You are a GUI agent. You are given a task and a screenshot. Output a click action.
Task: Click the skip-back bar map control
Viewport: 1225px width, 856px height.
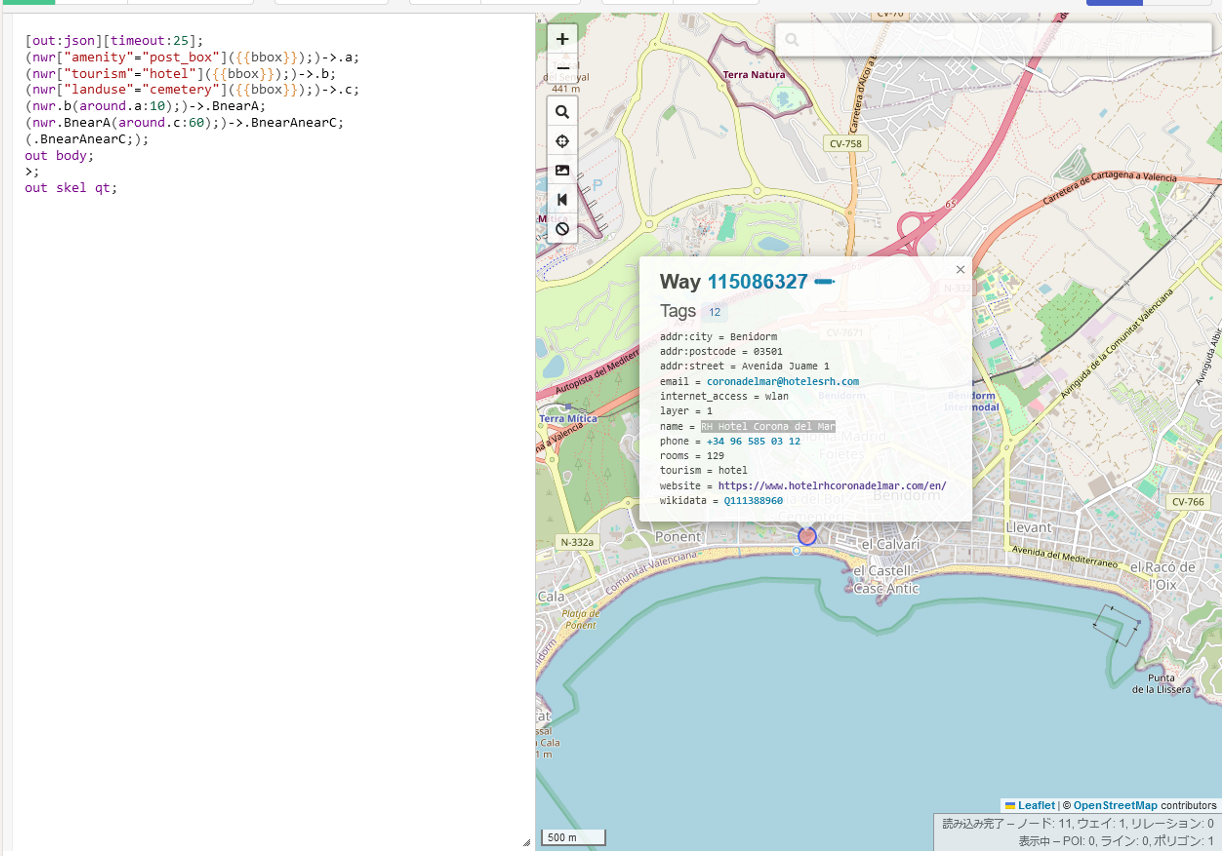[562, 199]
